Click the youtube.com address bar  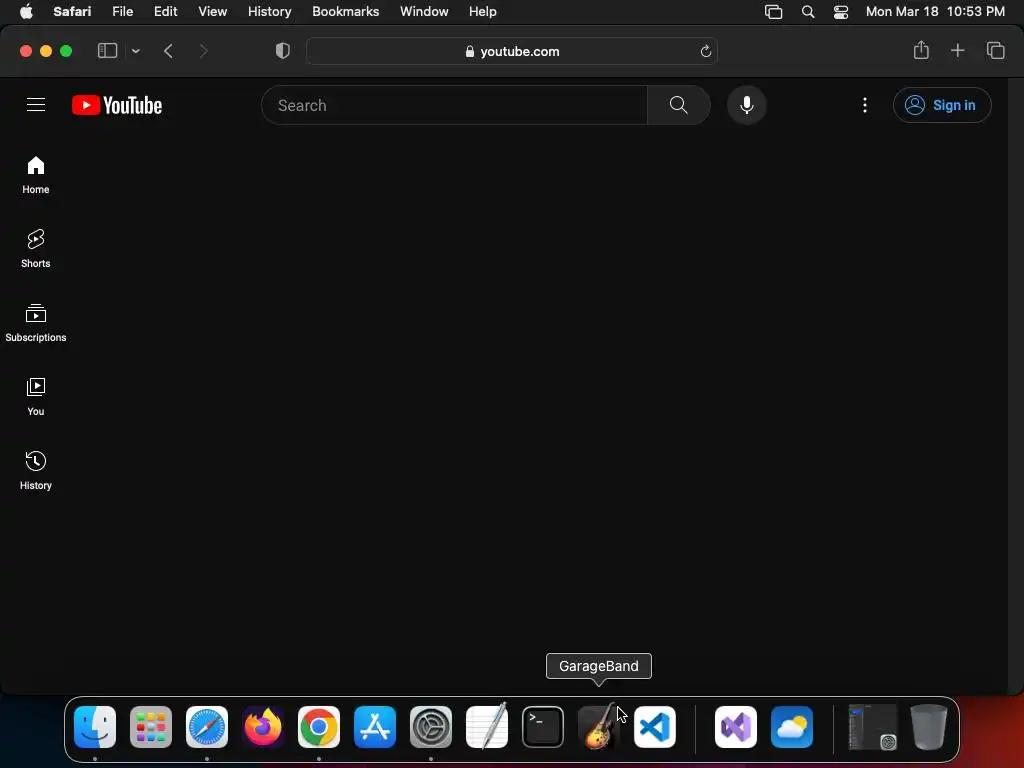pos(512,51)
